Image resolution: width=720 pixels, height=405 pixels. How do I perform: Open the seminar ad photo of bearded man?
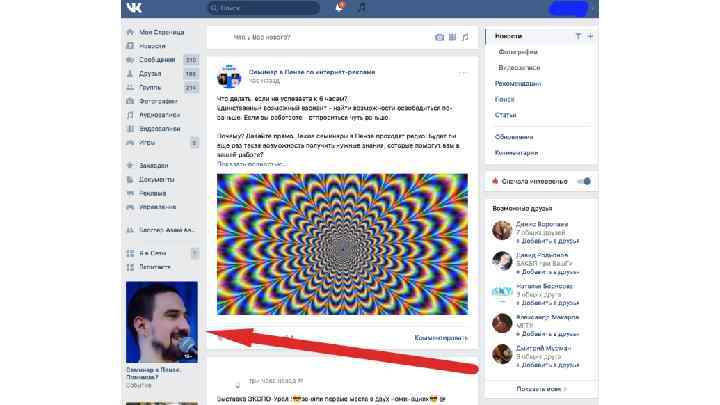click(x=162, y=322)
